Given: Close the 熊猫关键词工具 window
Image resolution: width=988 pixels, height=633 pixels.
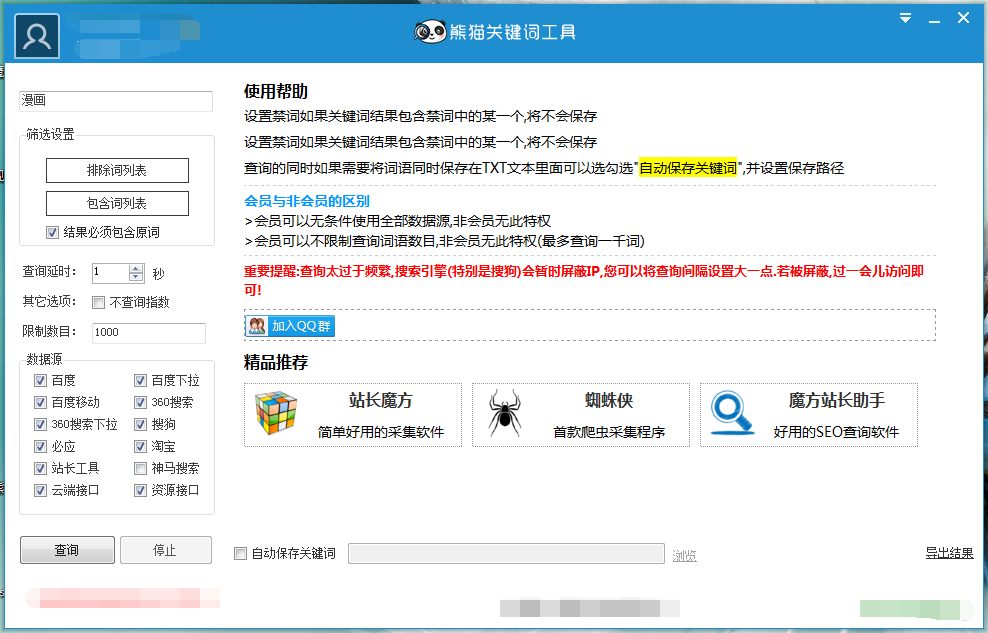Looking at the screenshot, I should tap(963, 18).
